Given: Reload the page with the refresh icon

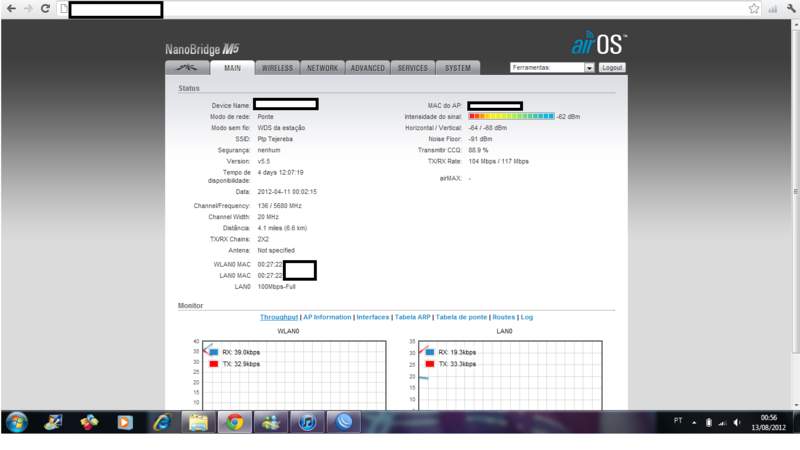Looking at the screenshot, I should click(x=45, y=9).
